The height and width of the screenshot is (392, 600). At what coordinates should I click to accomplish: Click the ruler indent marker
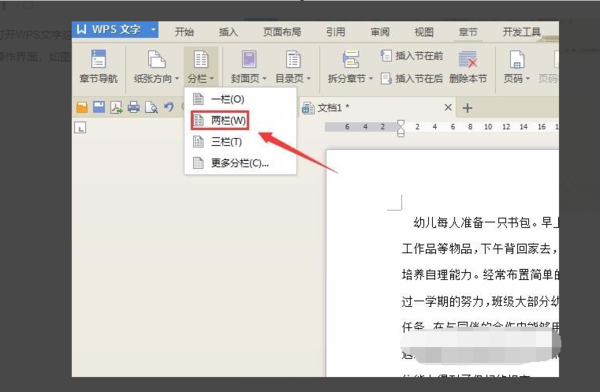tap(401, 128)
